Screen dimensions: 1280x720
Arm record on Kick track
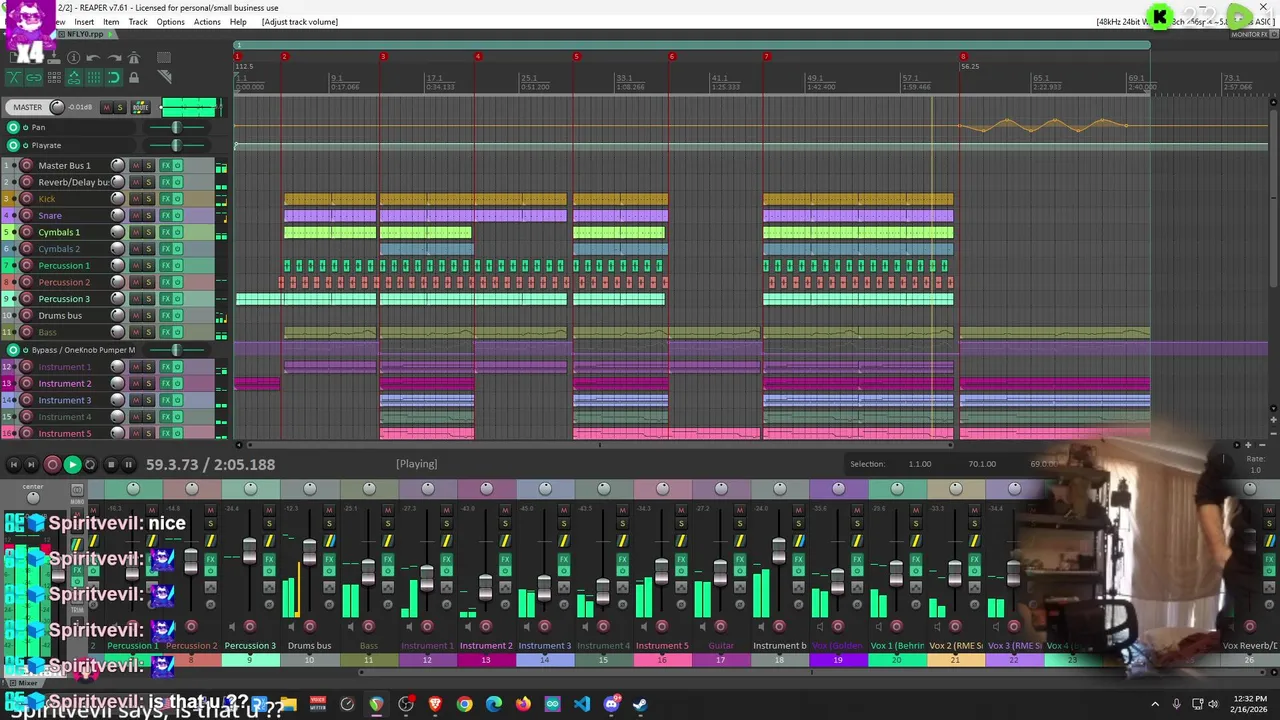[x=27, y=199]
